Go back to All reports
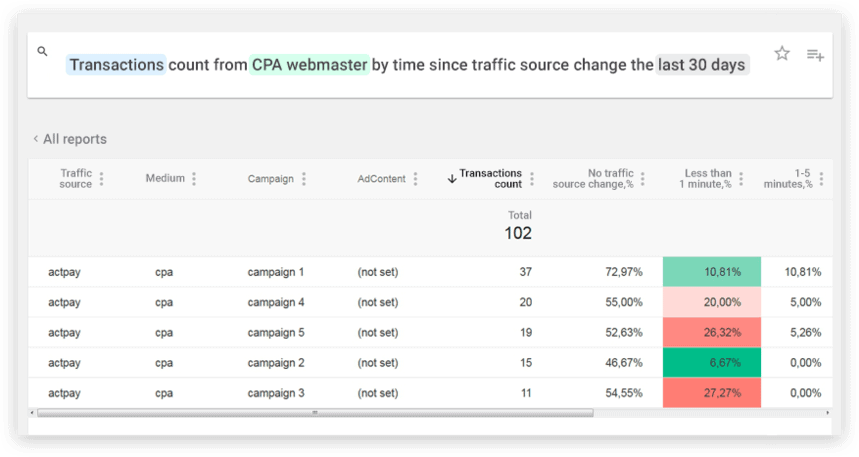This screenshot has width=859, height=457. coord(70,139)
